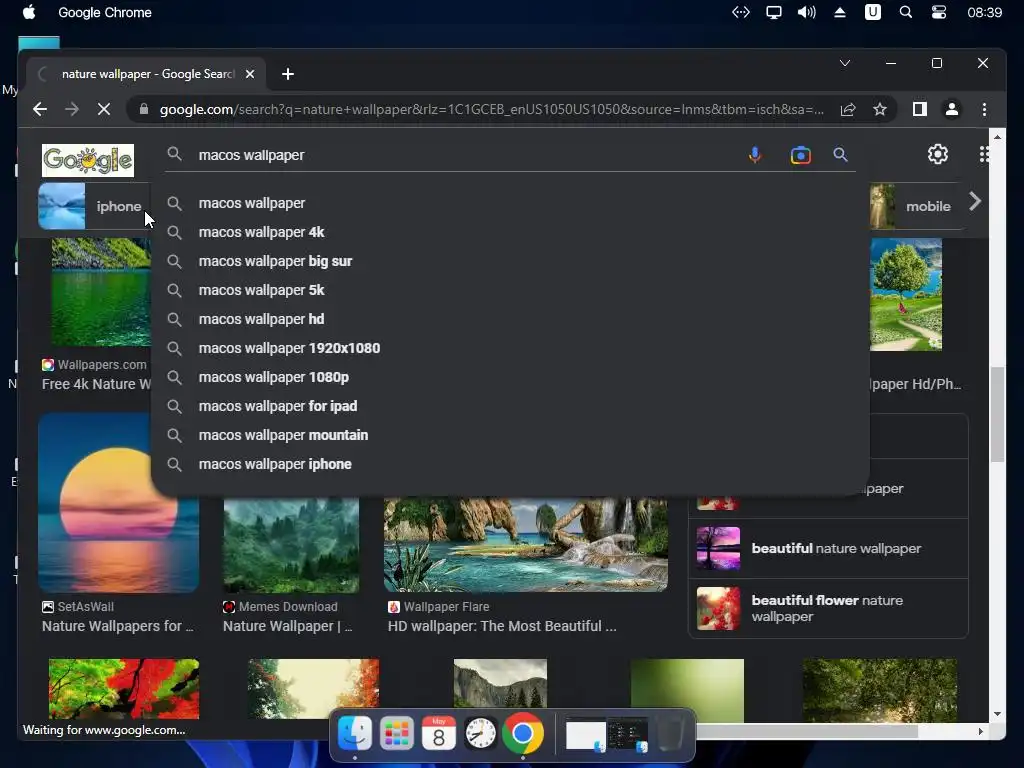This screenshot has height=768, width=1024.
Task: Open beautiful flower nature wallpaper related search
Action: (x=828, y=608)
